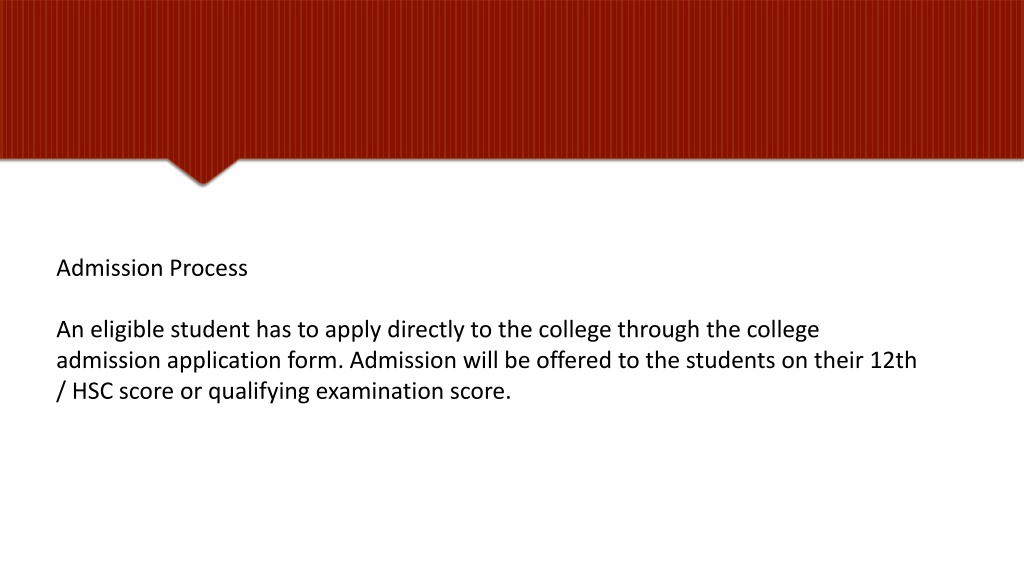Click the "HSC" abbreviation in last line

click(92, 391)
